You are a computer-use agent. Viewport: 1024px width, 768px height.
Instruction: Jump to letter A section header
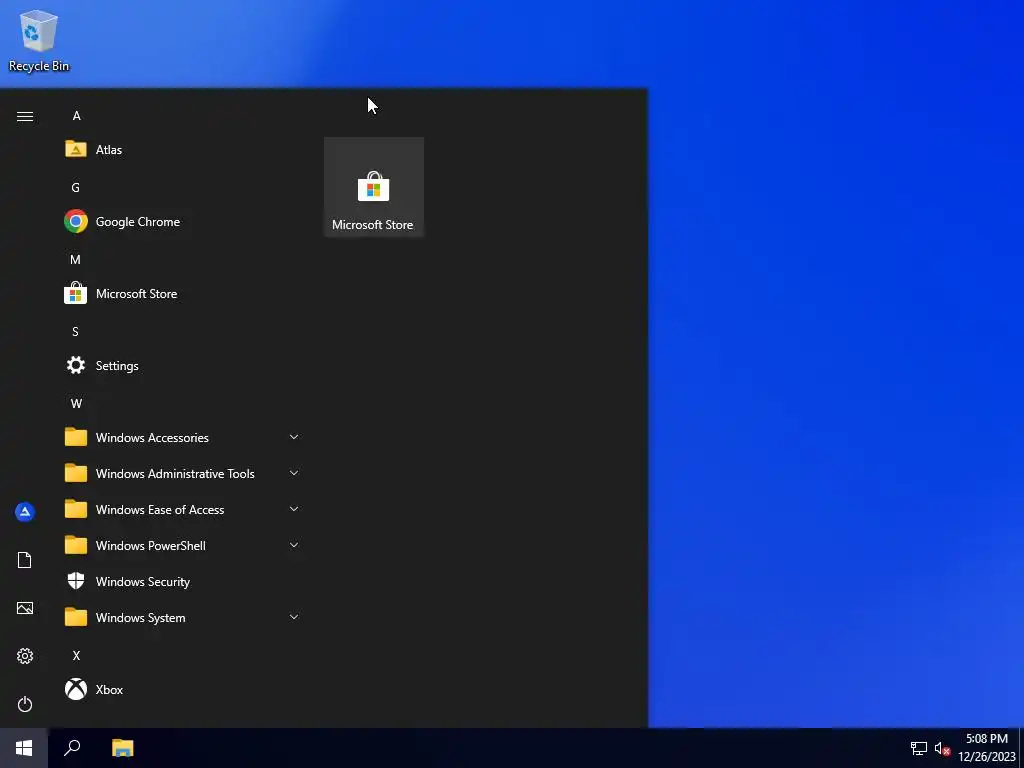tap(76, 116)
